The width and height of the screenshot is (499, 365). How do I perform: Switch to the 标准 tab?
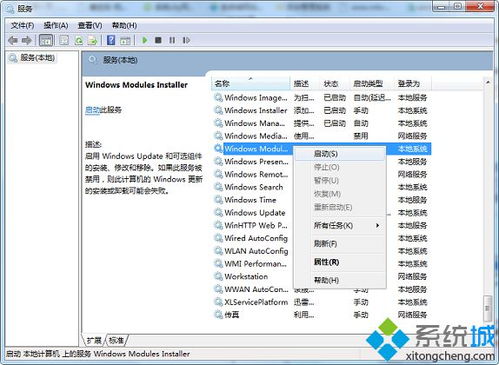(x=116, y=340)
